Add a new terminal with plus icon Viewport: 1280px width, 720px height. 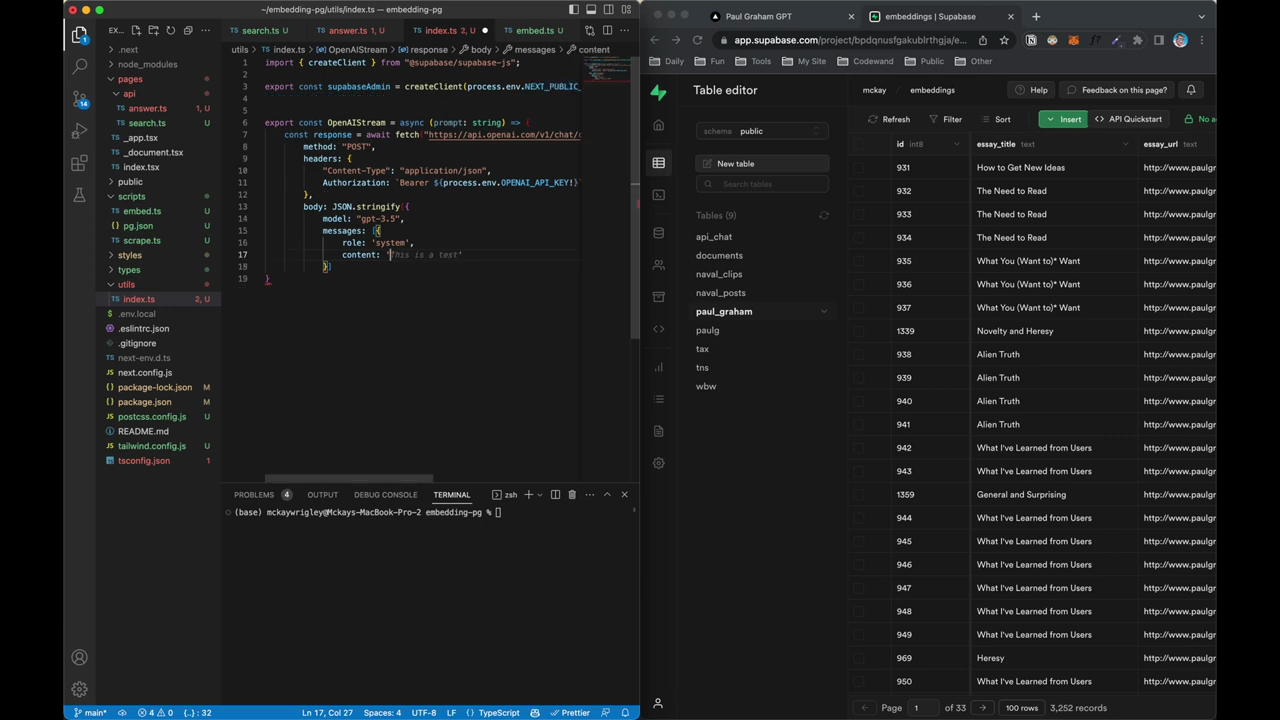tap(528, 494)
